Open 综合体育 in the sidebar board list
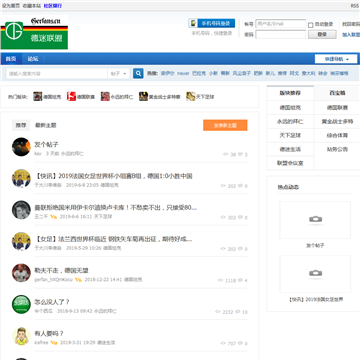Screen dimensions: 360x360 click(x=337, y=135)
